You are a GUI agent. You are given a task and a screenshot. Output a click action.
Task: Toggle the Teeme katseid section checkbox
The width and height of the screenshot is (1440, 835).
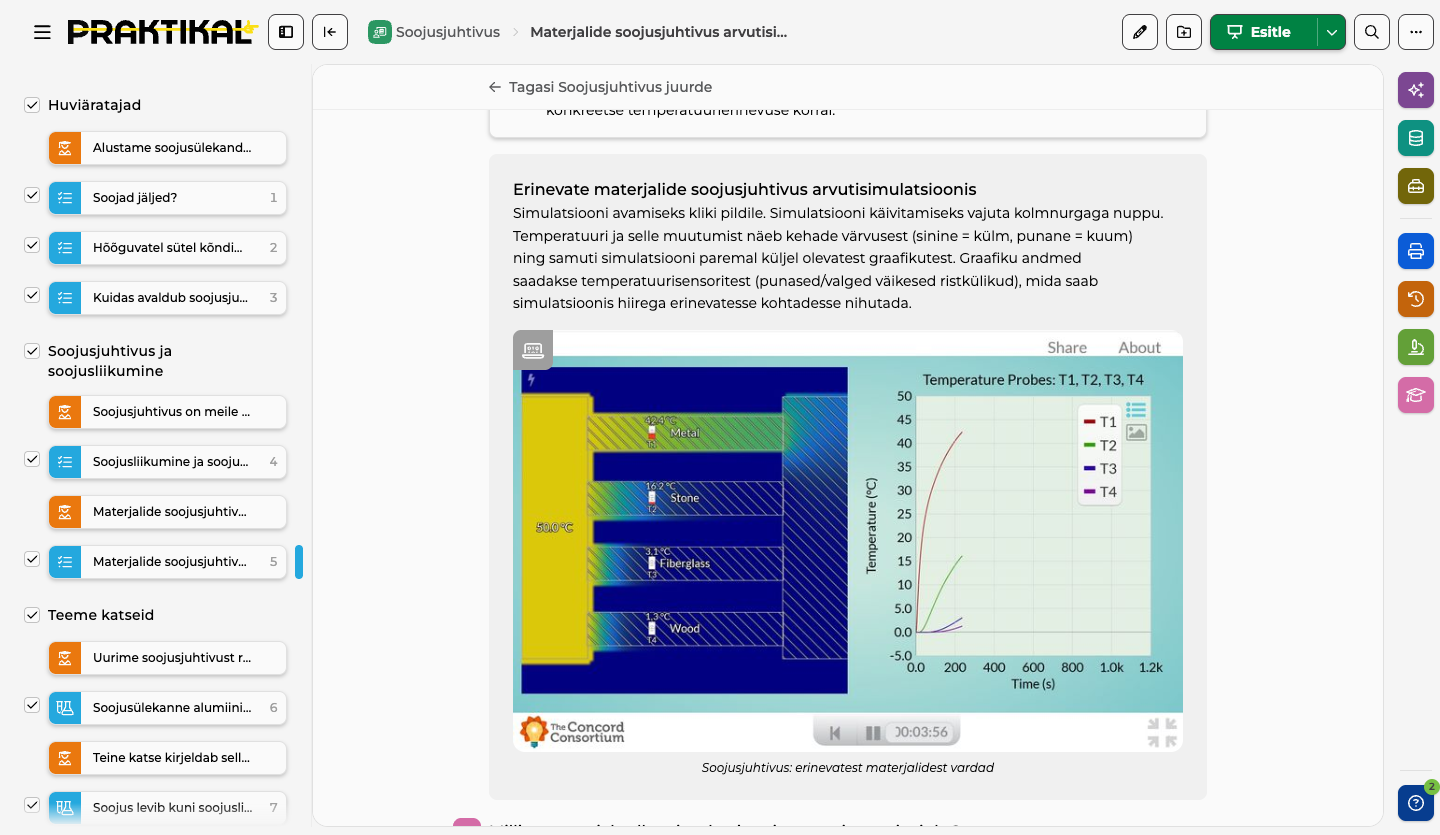pos(32,615)
